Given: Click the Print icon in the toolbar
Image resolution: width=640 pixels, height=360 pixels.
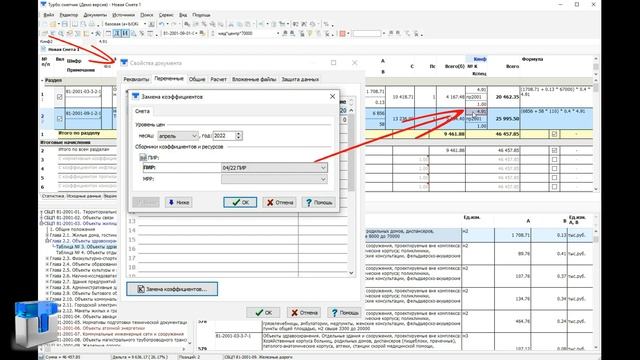Looking at the screenshot, I should pyautogui.click(x=92, y=24).
